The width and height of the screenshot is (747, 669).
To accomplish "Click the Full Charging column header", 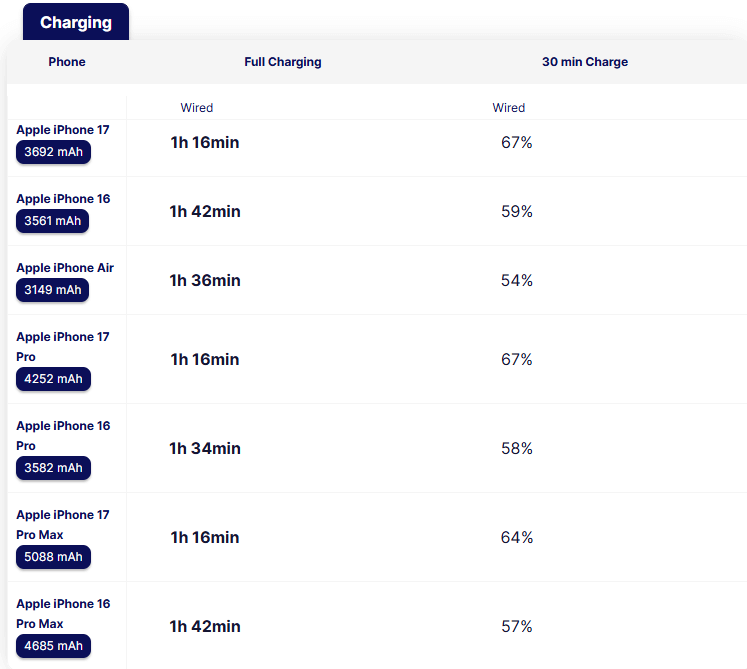I will tap(283, 62).
